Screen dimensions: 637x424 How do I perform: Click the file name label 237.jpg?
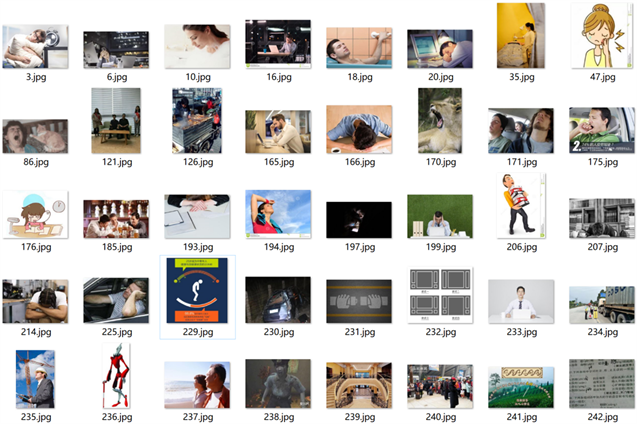(x=198, y=417)
